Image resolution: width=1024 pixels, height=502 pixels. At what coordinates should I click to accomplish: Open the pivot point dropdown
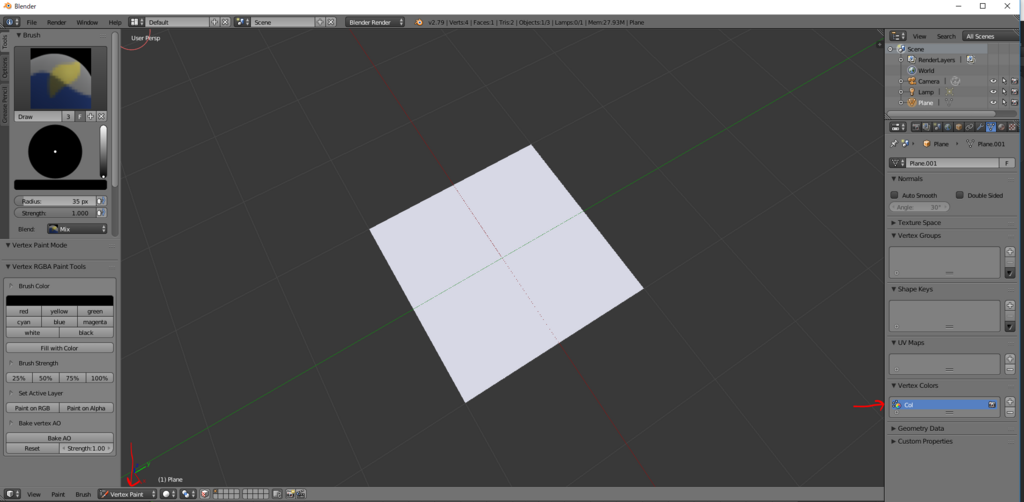coord(188,494)
